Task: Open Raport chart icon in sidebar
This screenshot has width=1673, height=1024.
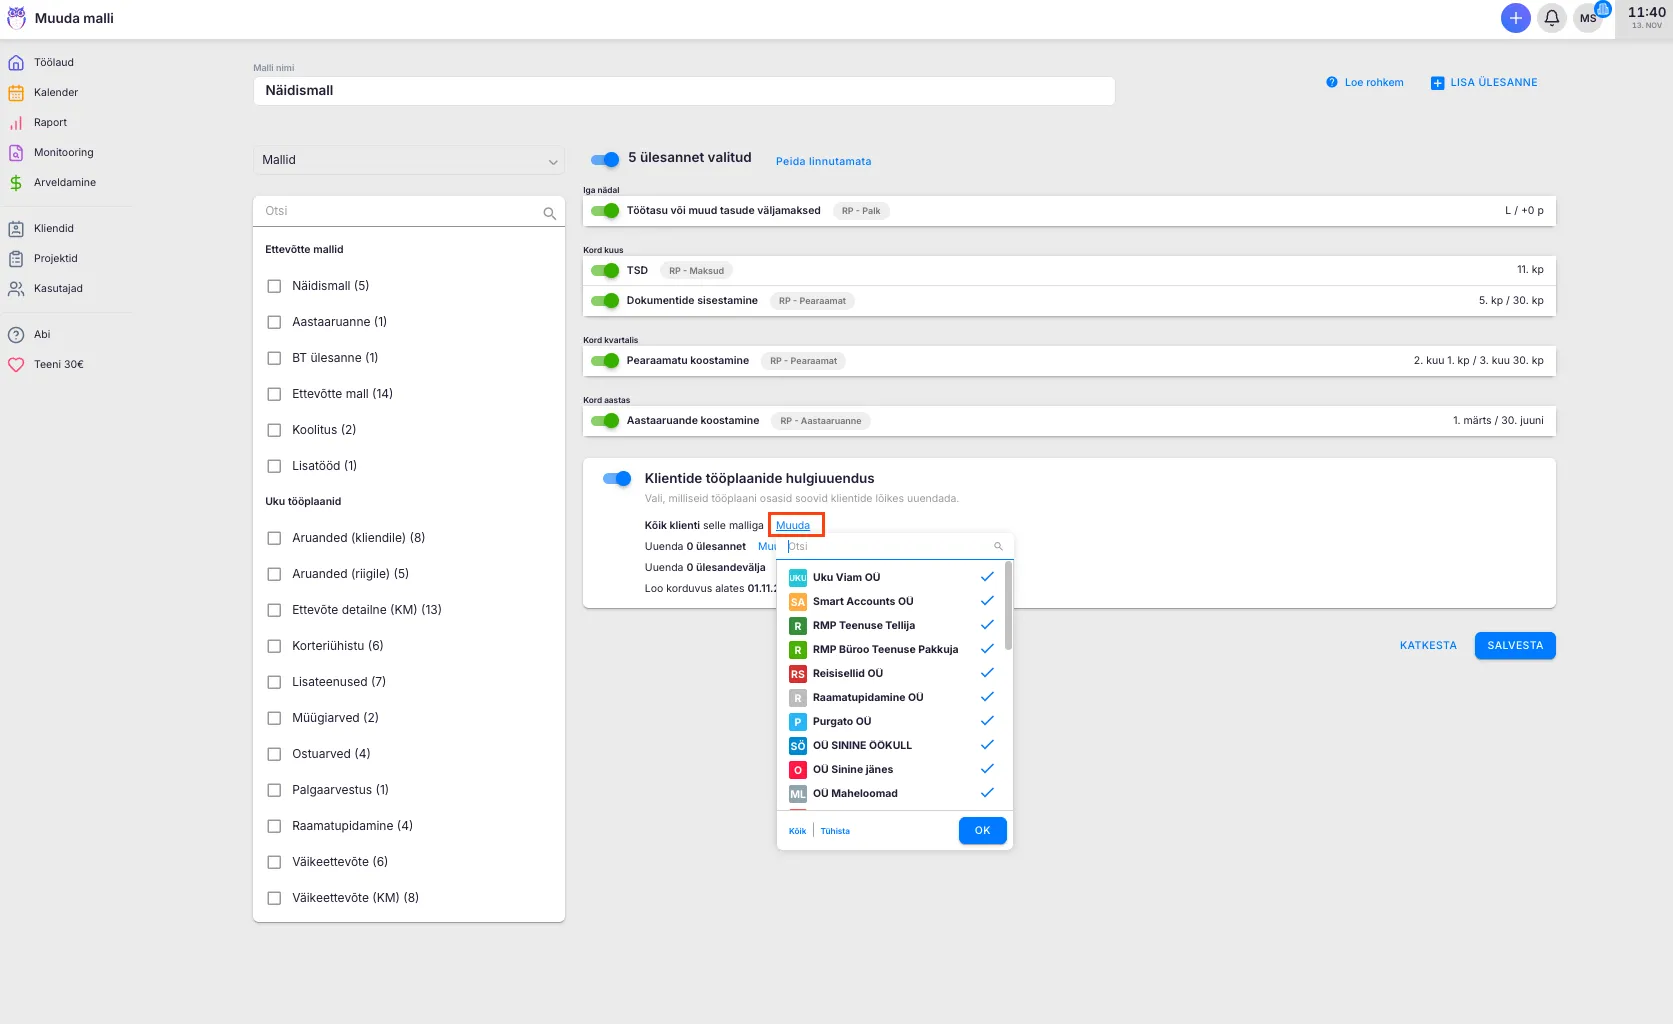Action: click(16, 122)
